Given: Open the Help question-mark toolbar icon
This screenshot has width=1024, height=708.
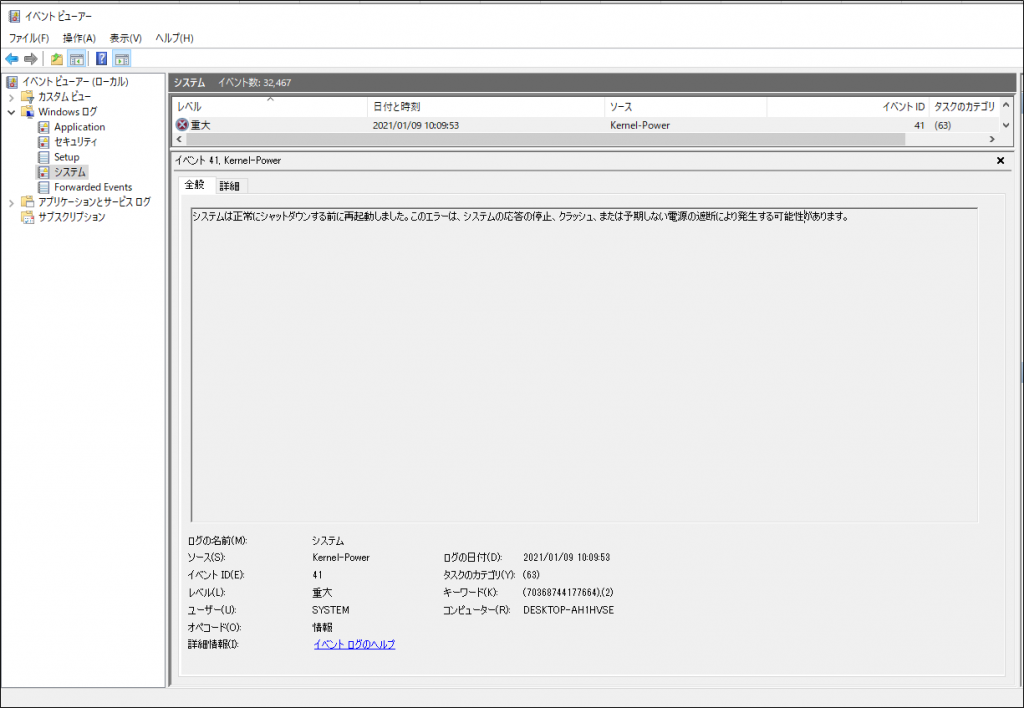Looking at the screenshot, I should [x=101, y=59].
